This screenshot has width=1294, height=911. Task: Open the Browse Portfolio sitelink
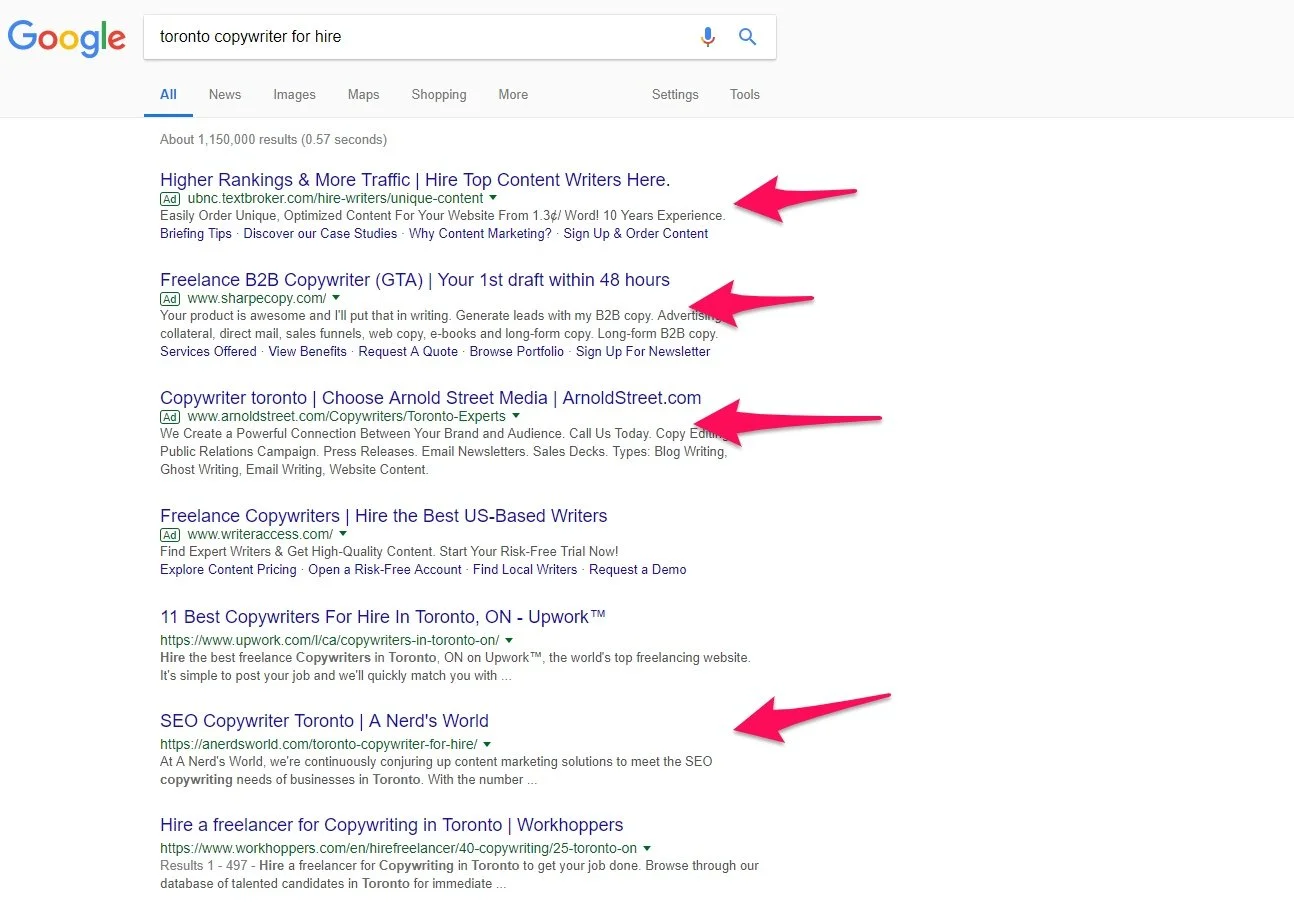(x=517, y=351)
